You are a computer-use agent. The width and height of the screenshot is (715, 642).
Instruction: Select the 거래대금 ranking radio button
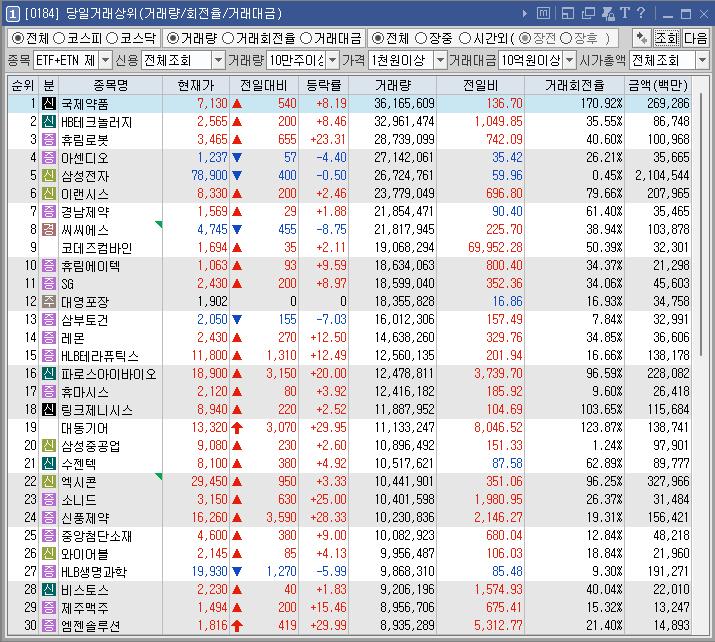pos(306,38)
